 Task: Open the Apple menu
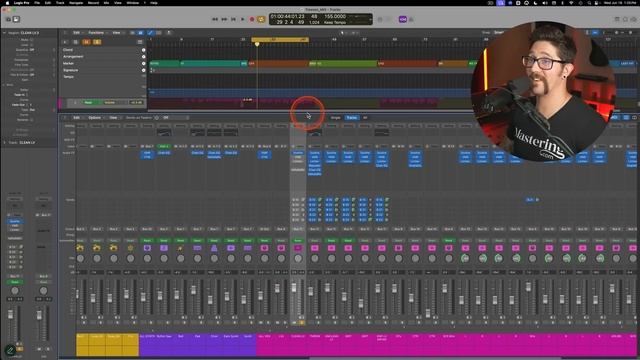point(7,2)
